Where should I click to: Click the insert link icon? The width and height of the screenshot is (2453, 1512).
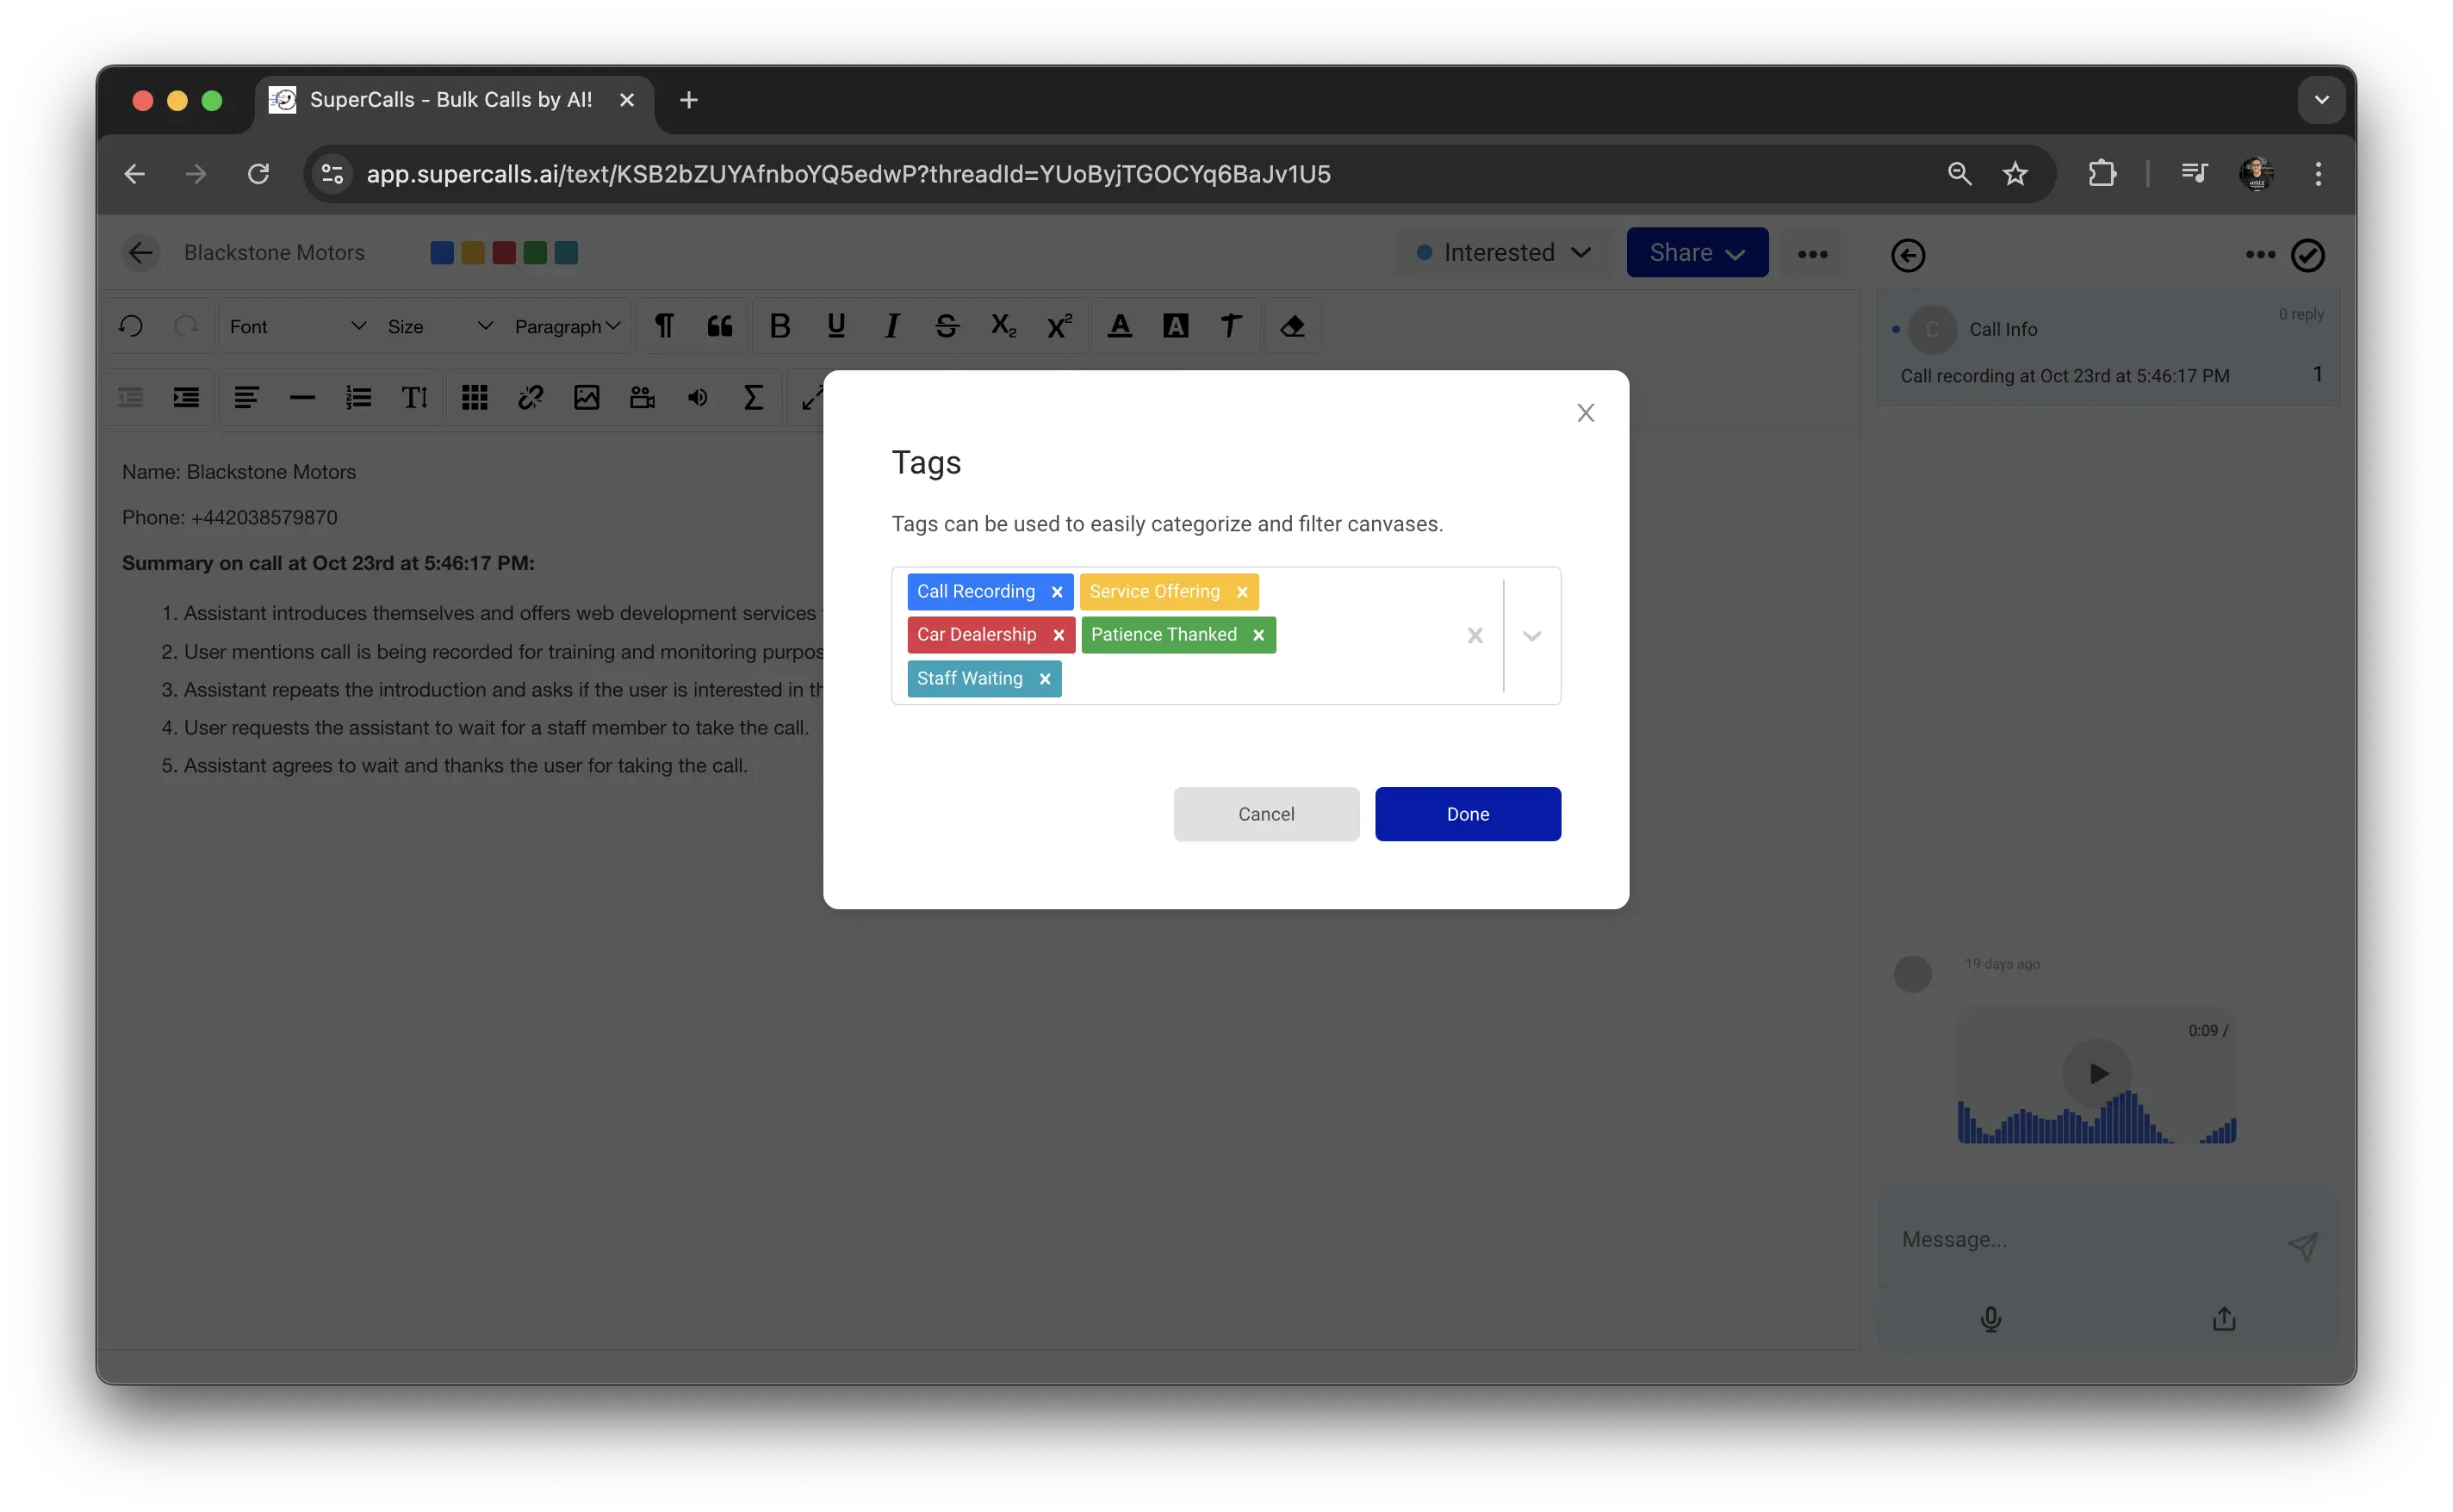530,398
